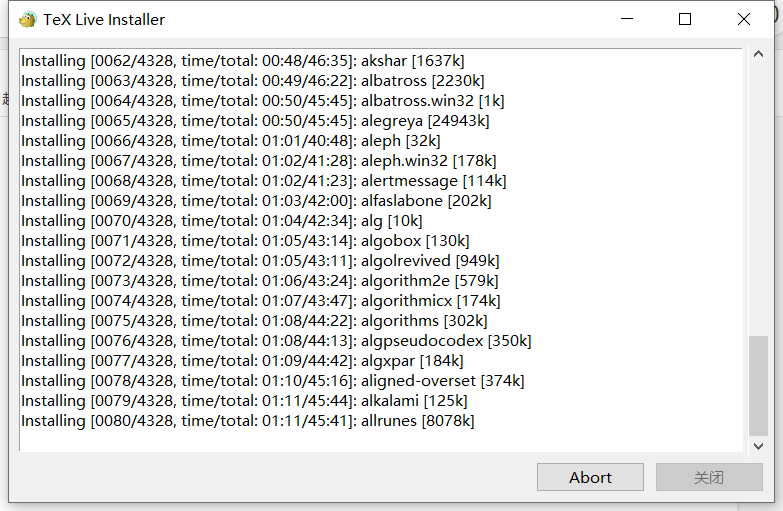Click the greyed-out 关闭 button
The width and height of the screenshot is (783, 511).
tap(709, 477)
